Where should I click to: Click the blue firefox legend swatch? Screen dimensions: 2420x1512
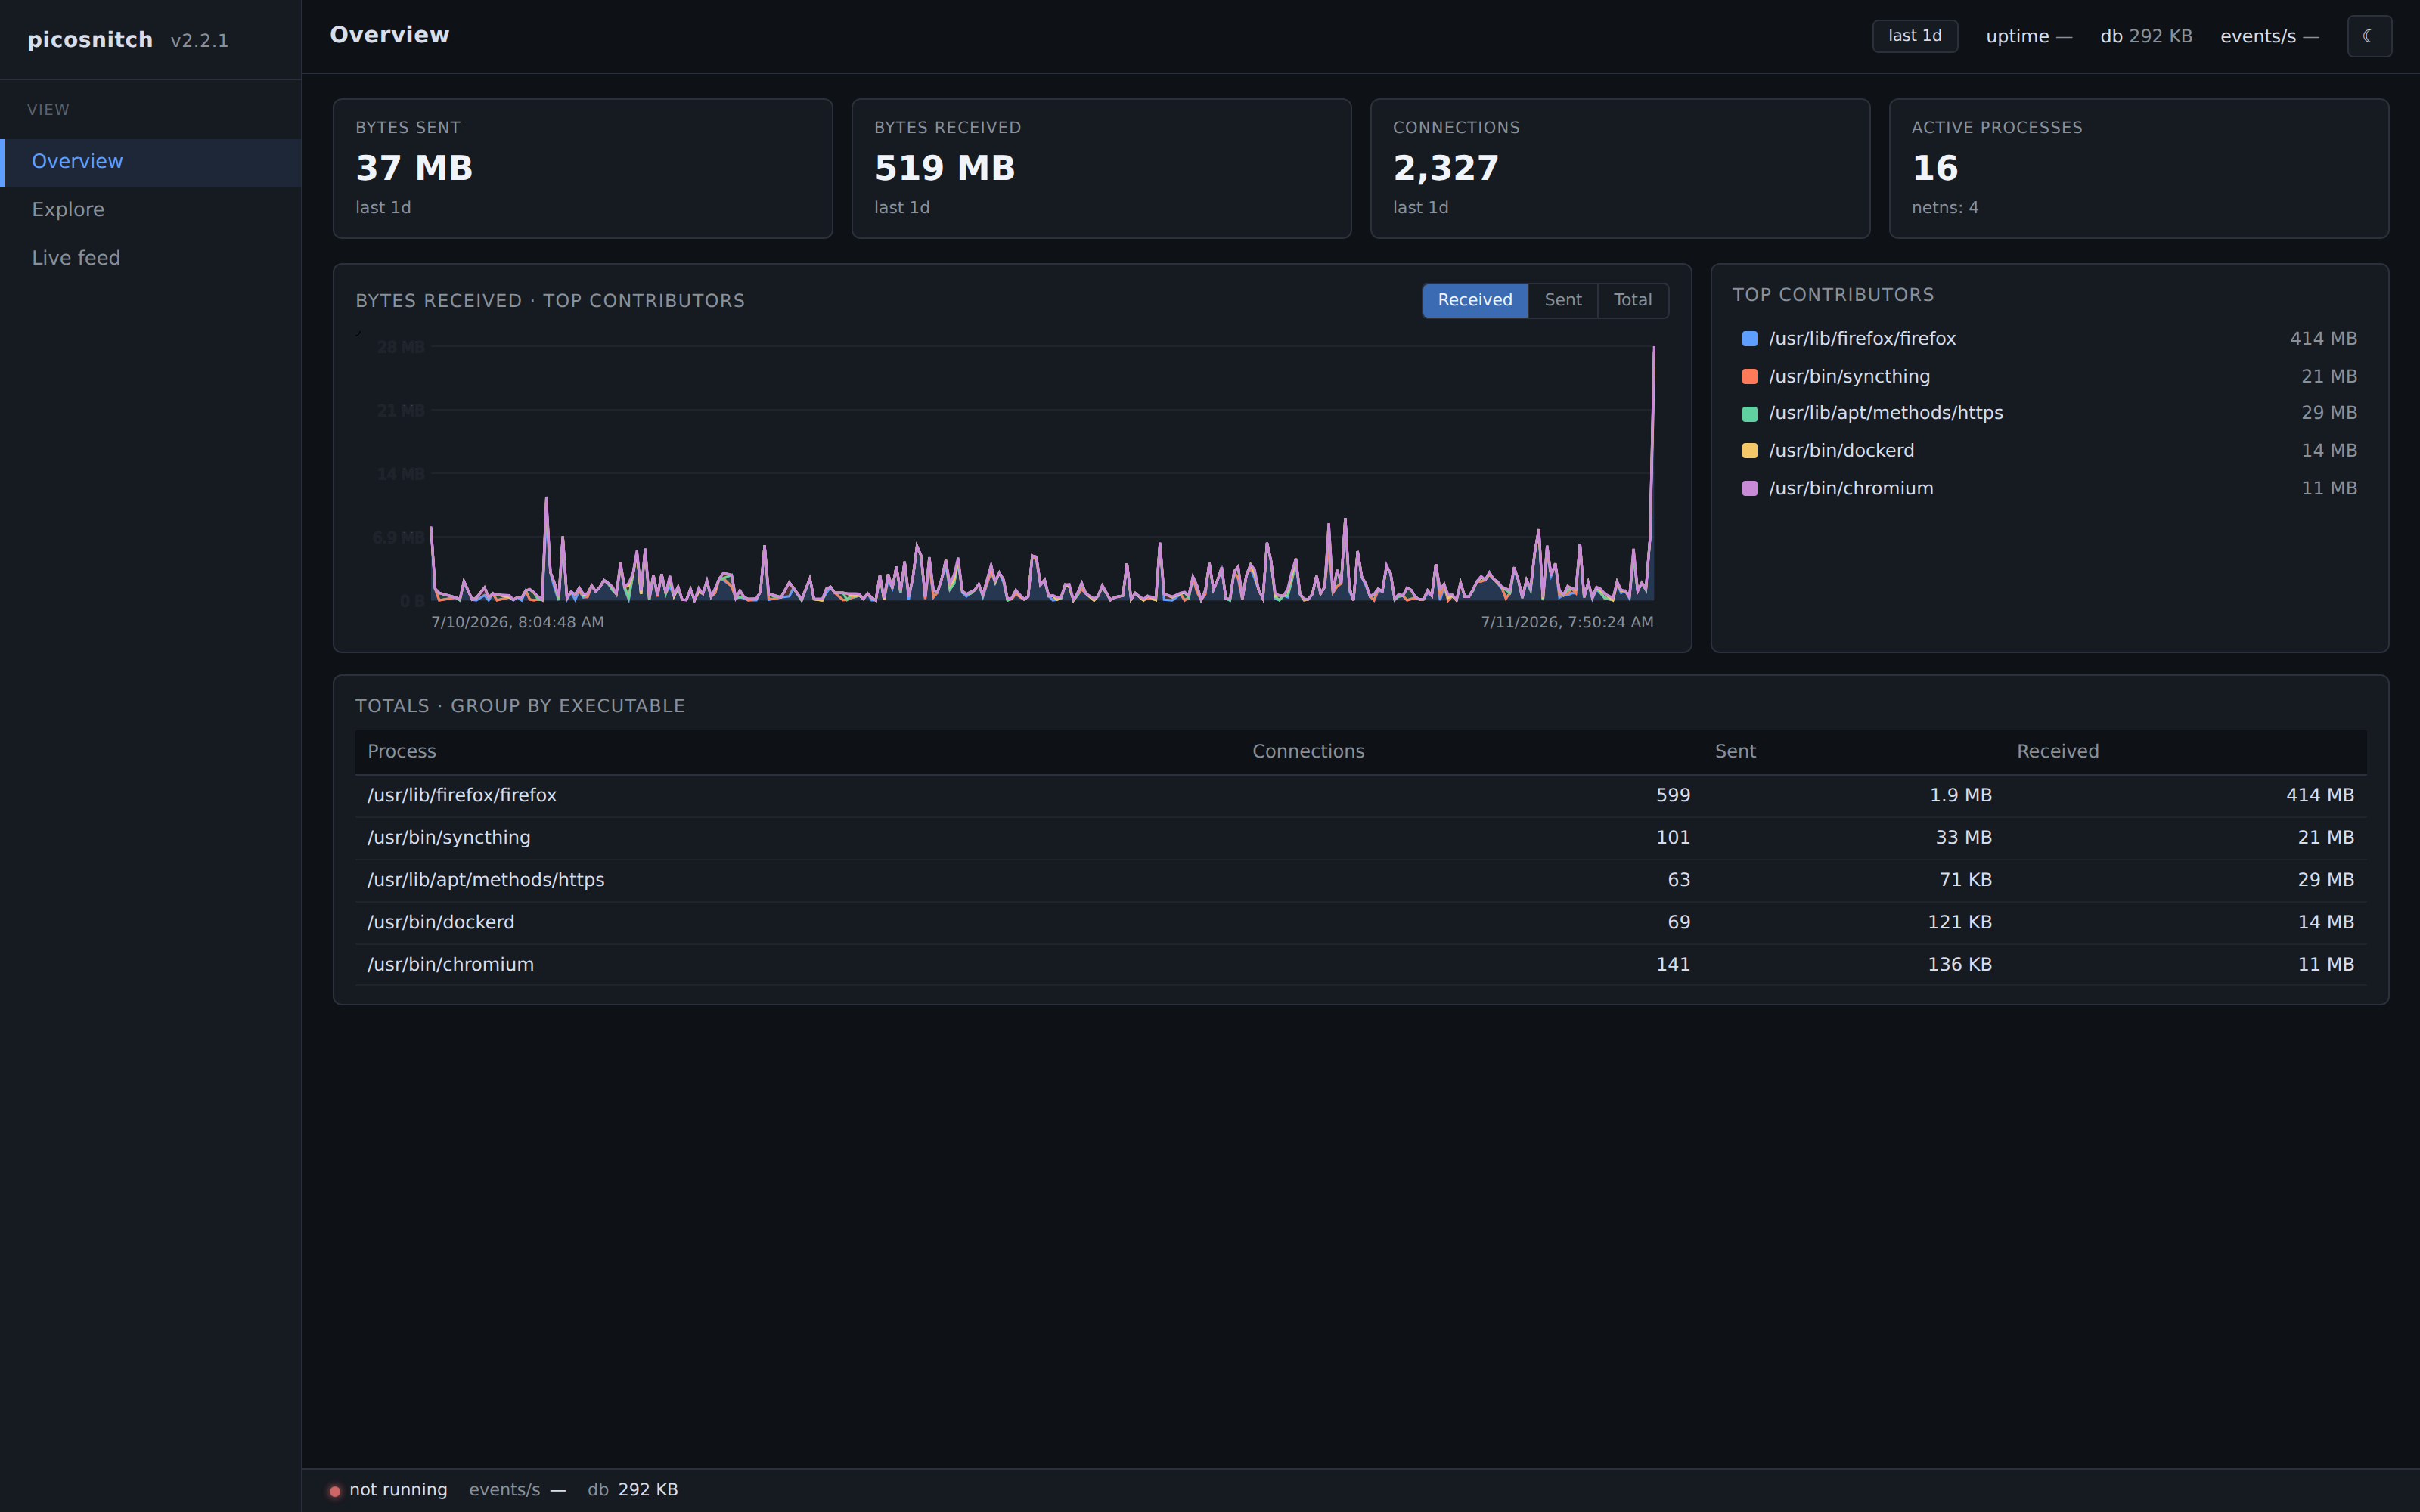click(x=1749, y=339)
